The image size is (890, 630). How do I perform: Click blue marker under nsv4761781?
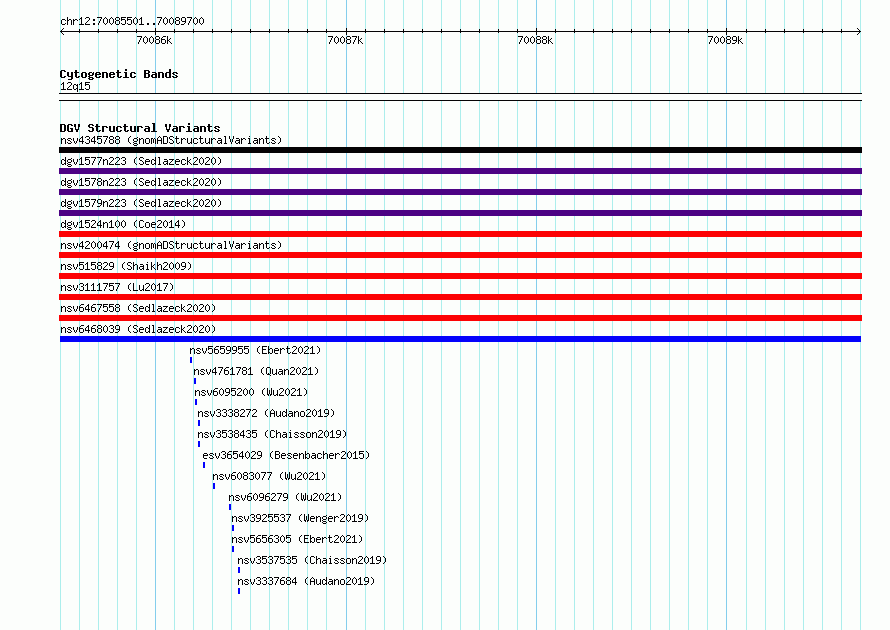click(x=195, y=381)
